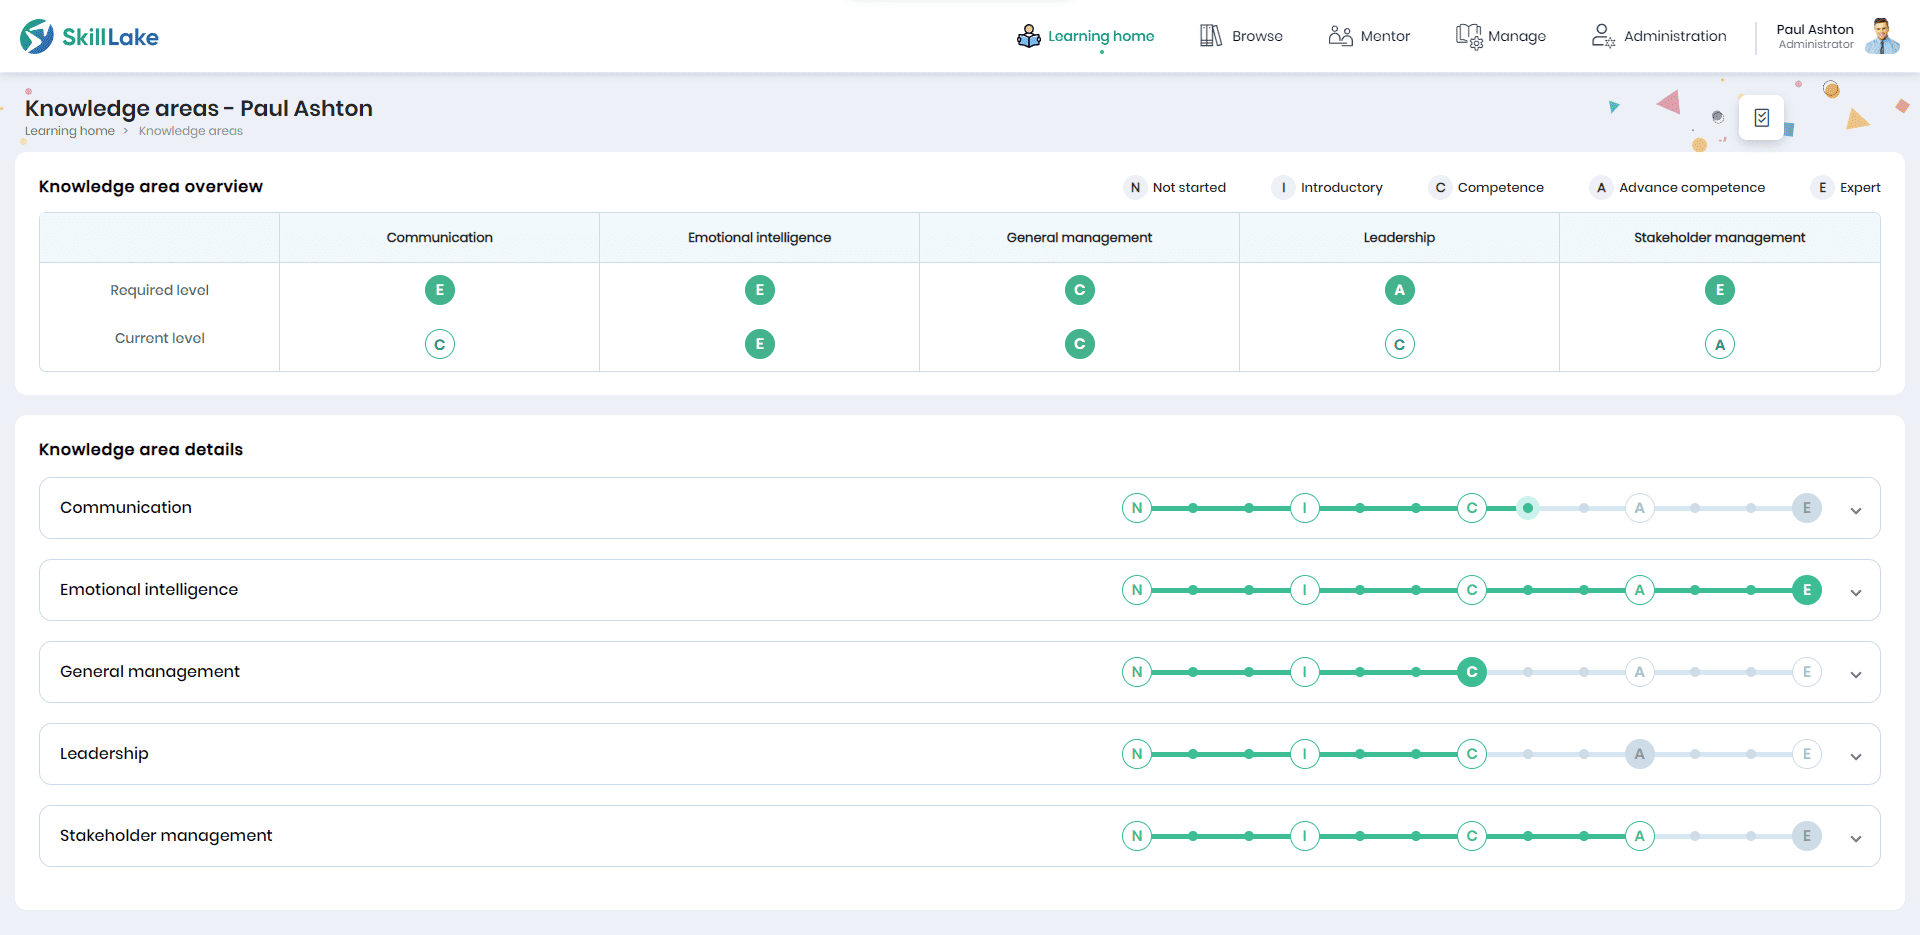Expand the Emotional intelligence row
The width and height of the screenshot is (1920, 935).
pos(1855,592)
